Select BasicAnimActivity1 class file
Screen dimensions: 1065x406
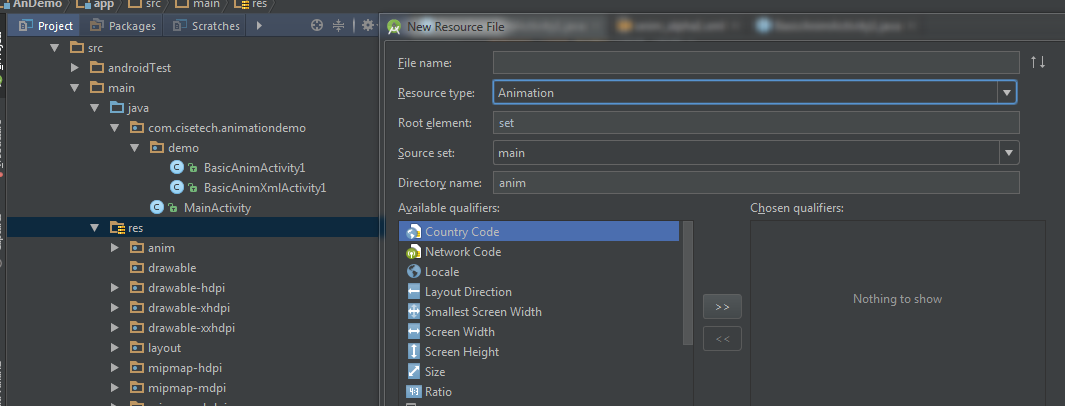tap(254, 167)
